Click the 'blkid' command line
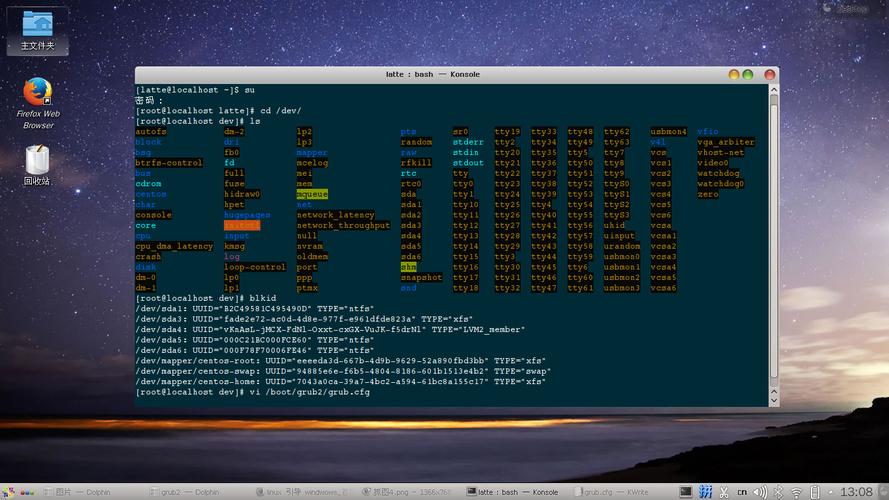Viewport: 889px width, 500px height. click(206, 298)
